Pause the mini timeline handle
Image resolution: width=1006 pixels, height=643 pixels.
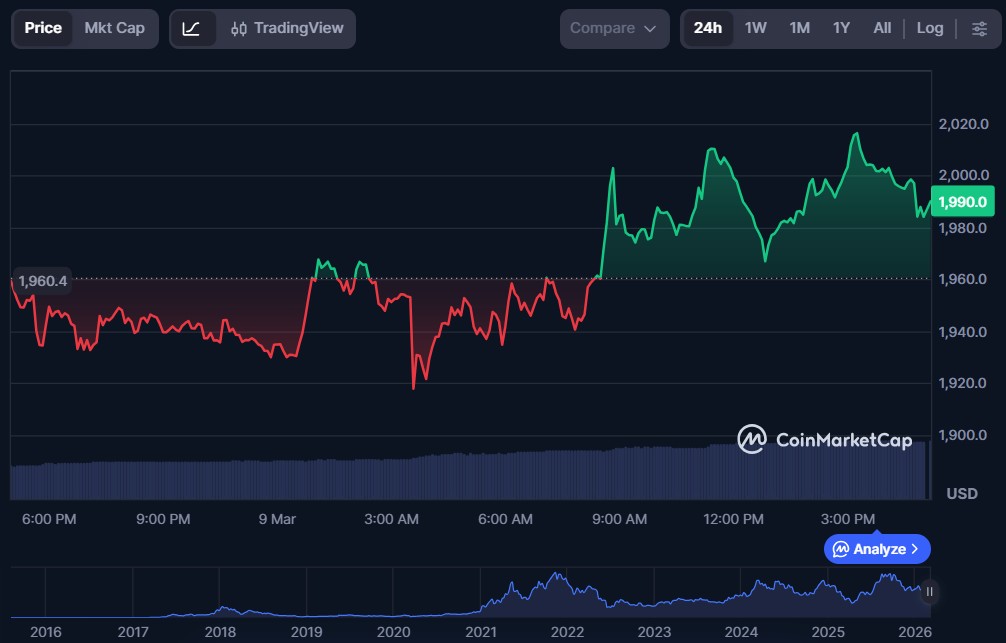(x=929, y=592)
